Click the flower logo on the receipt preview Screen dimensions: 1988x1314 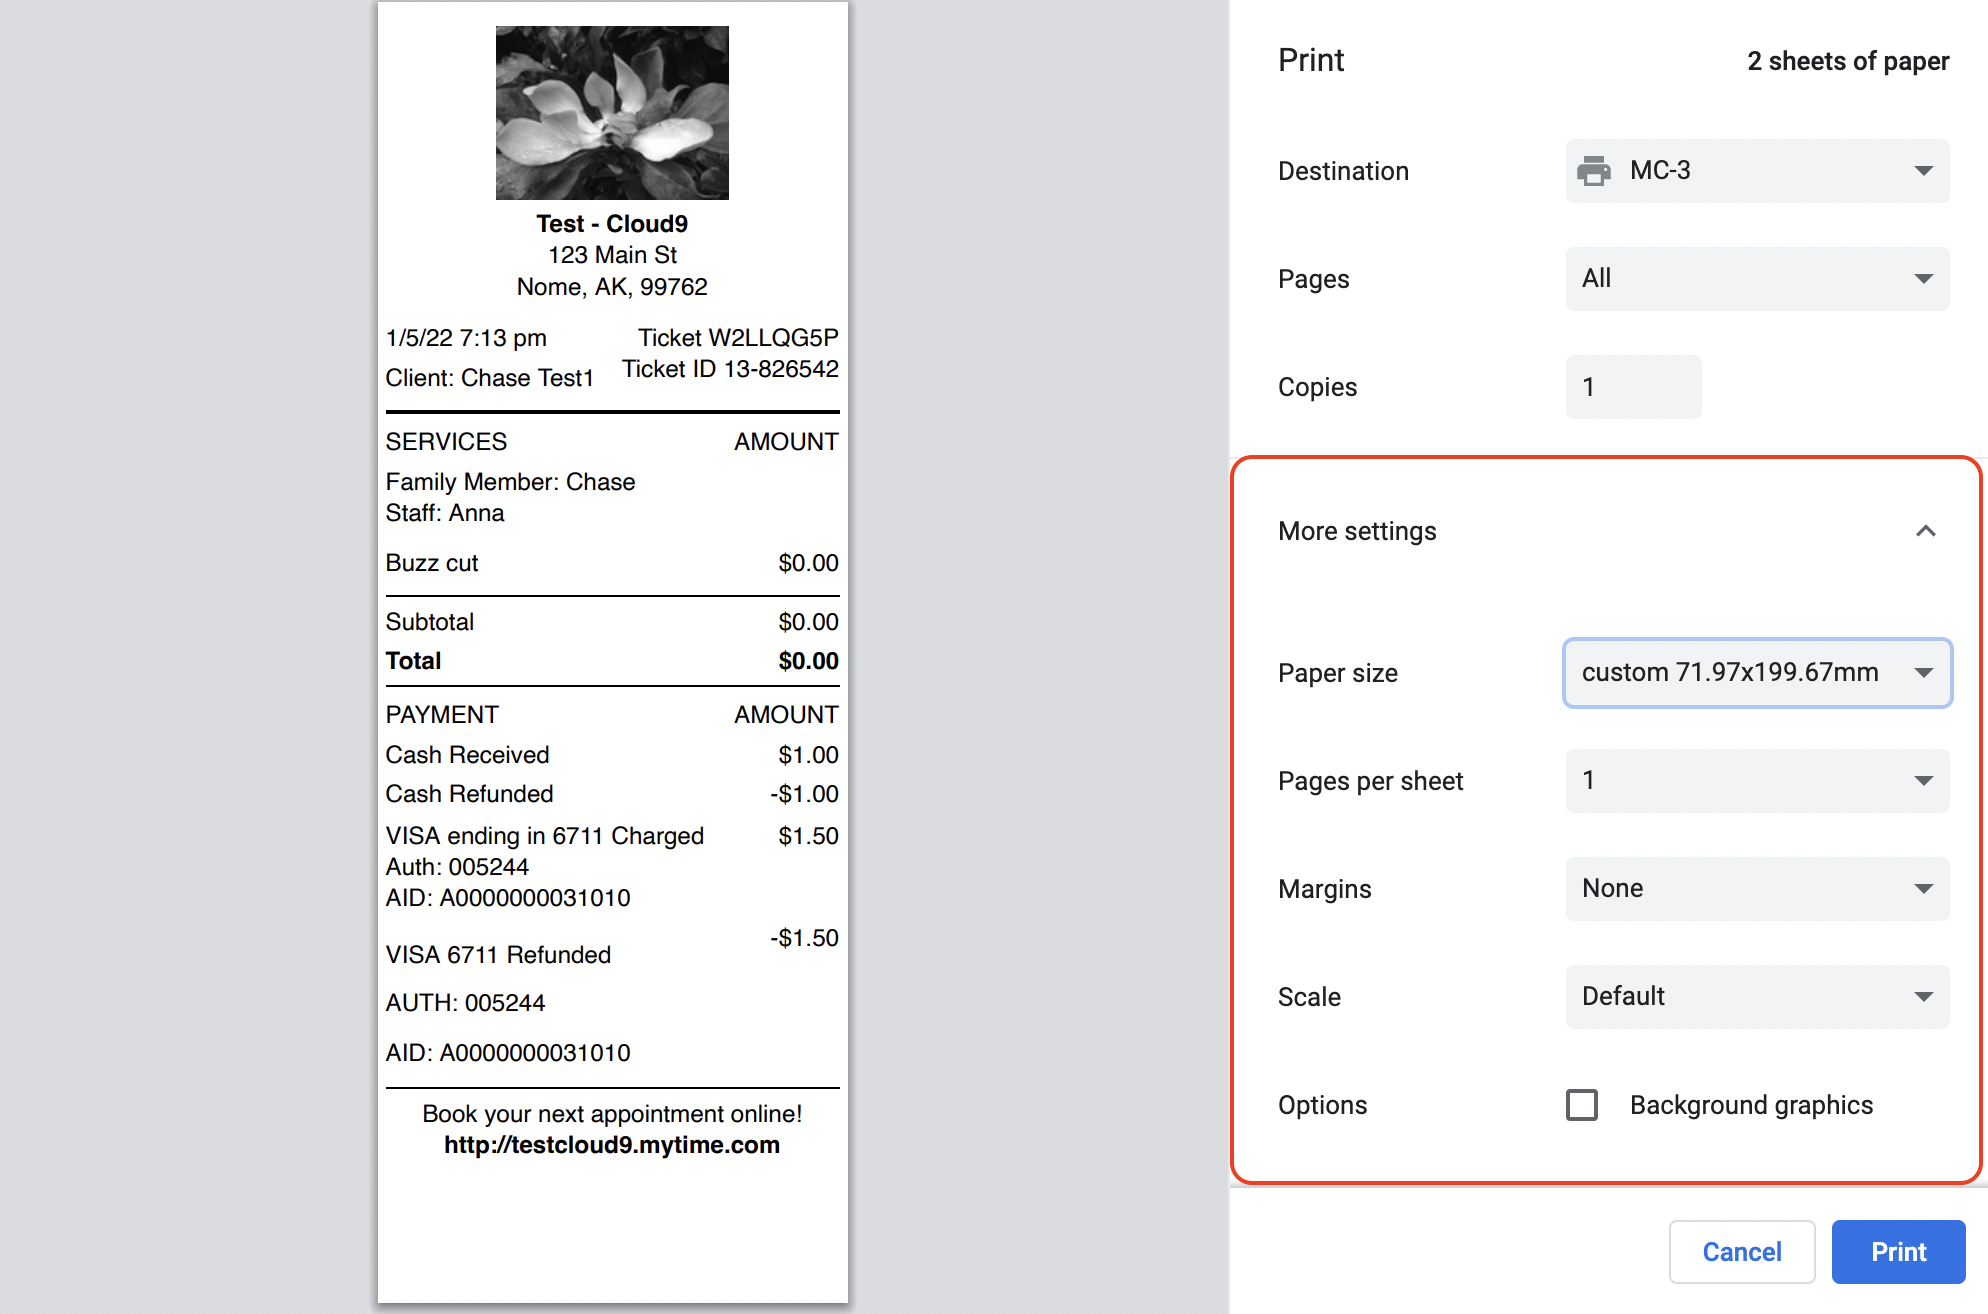point(612,113)
